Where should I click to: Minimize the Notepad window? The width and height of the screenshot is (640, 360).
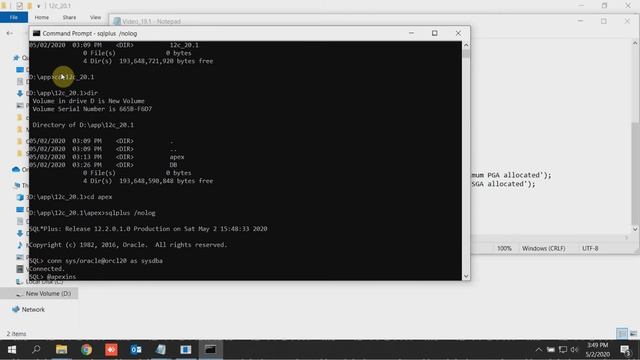tap(580, 21)
